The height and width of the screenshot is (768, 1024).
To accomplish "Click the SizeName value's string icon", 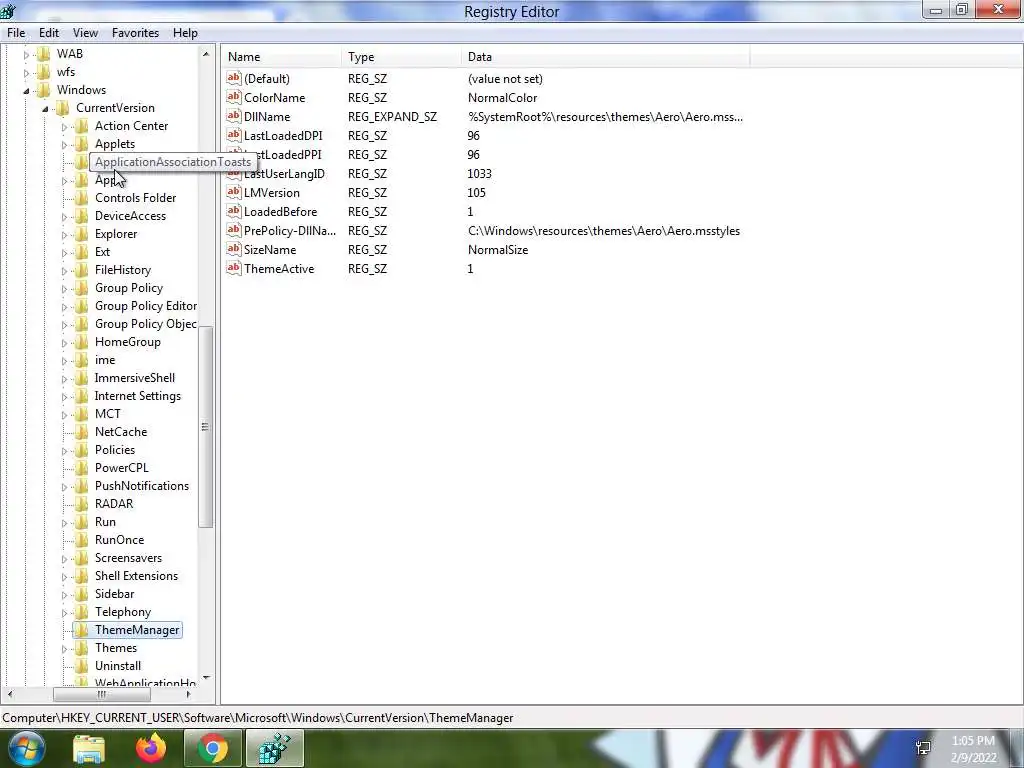I will (x=234, y=249).
